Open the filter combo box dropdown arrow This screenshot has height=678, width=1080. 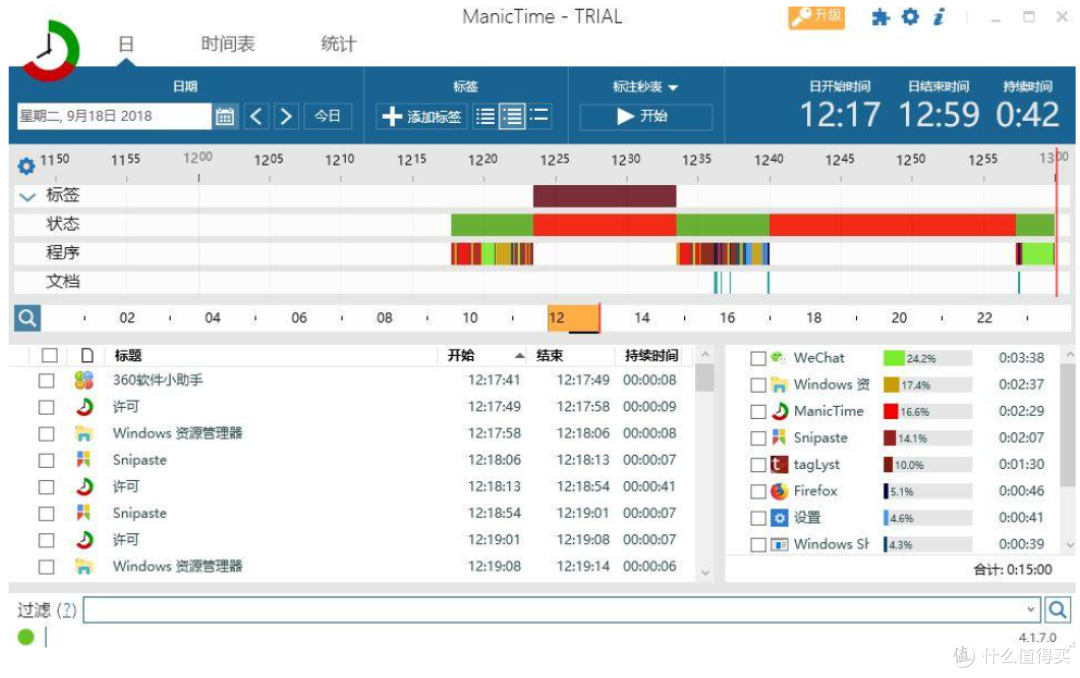1030,610
